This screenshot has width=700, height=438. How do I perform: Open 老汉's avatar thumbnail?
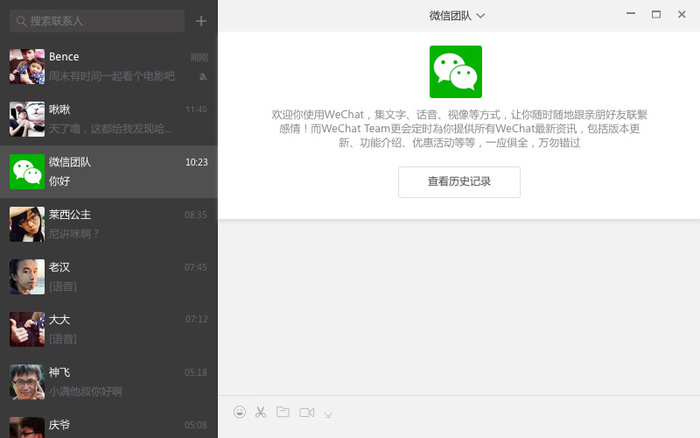[27, 277]
